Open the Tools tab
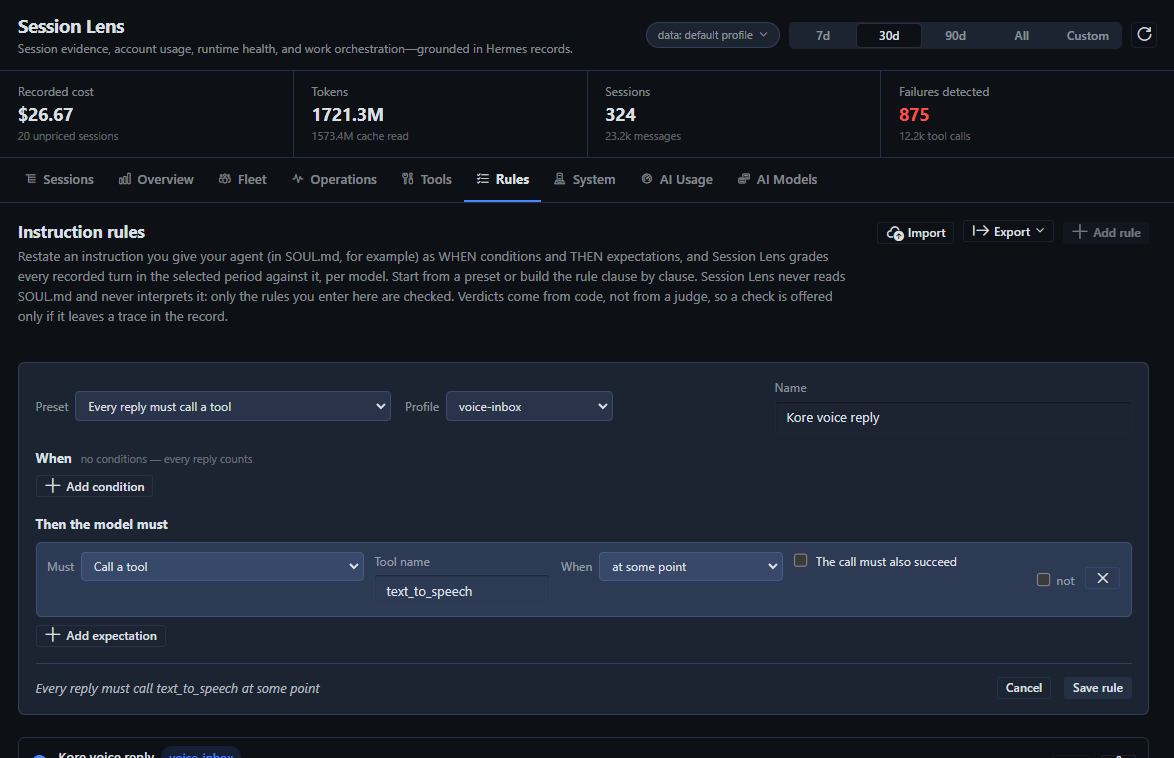The width and height of the screenshot is (1174, 758). pos(427,179)
